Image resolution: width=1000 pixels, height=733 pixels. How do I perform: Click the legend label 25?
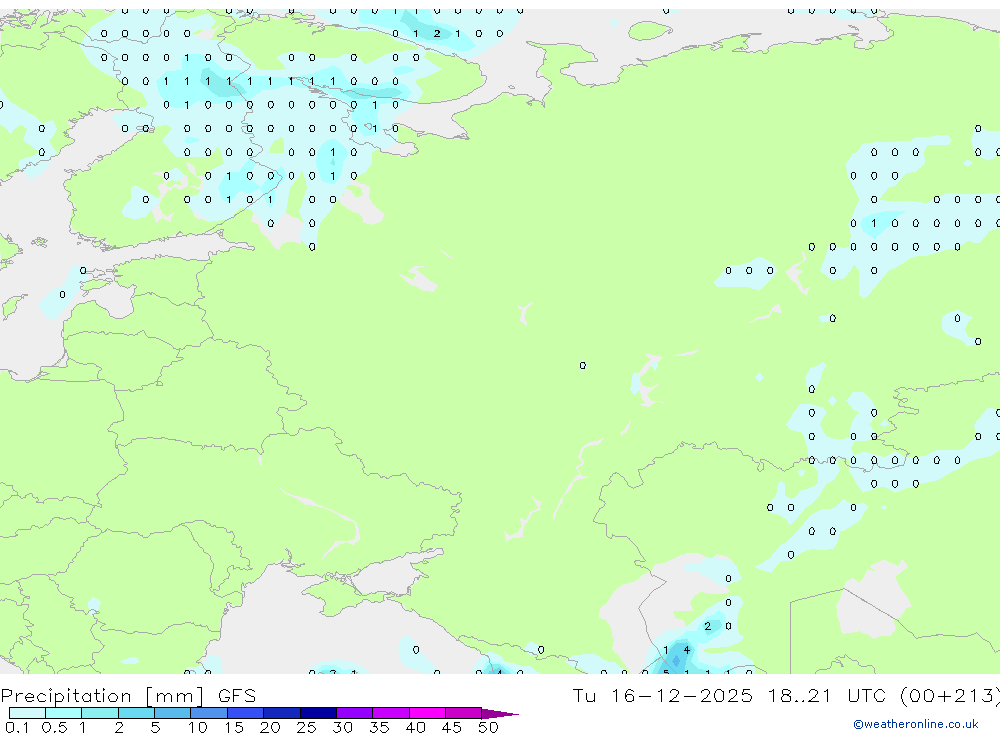point(306,727)
